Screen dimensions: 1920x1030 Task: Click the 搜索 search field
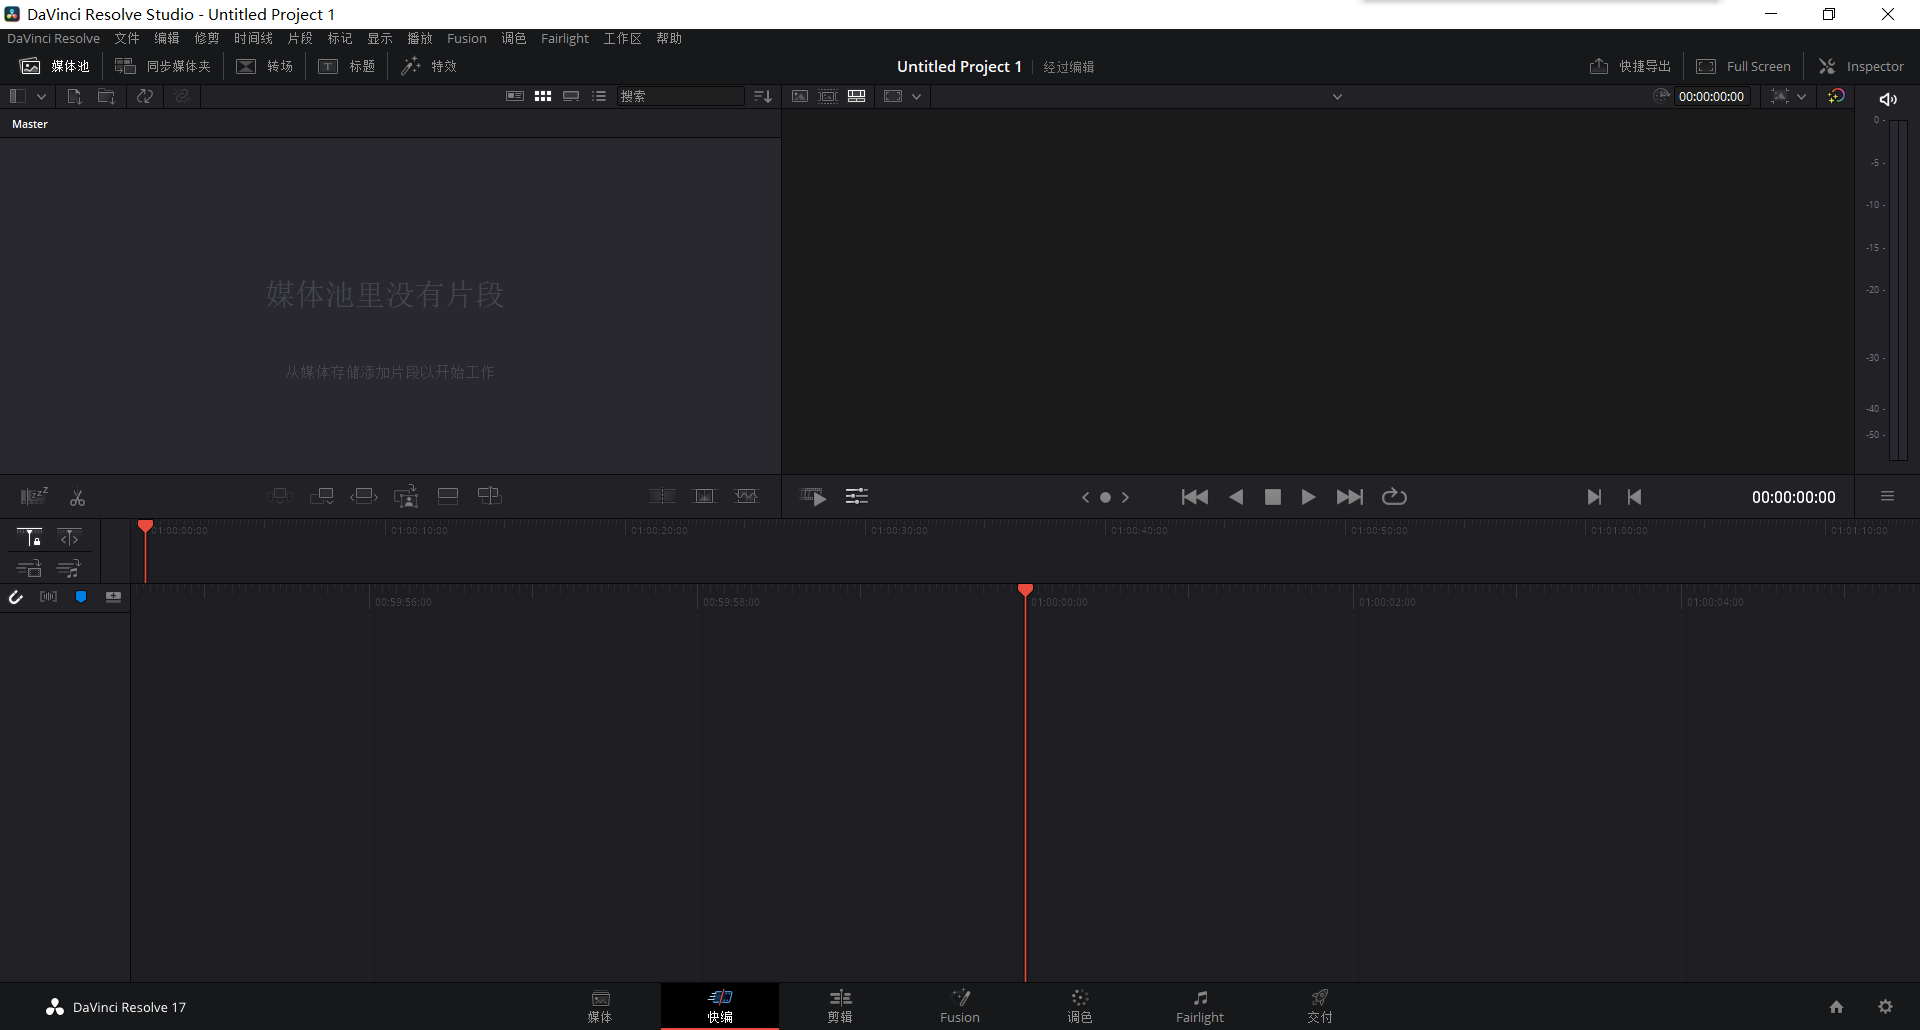[680, 96]
